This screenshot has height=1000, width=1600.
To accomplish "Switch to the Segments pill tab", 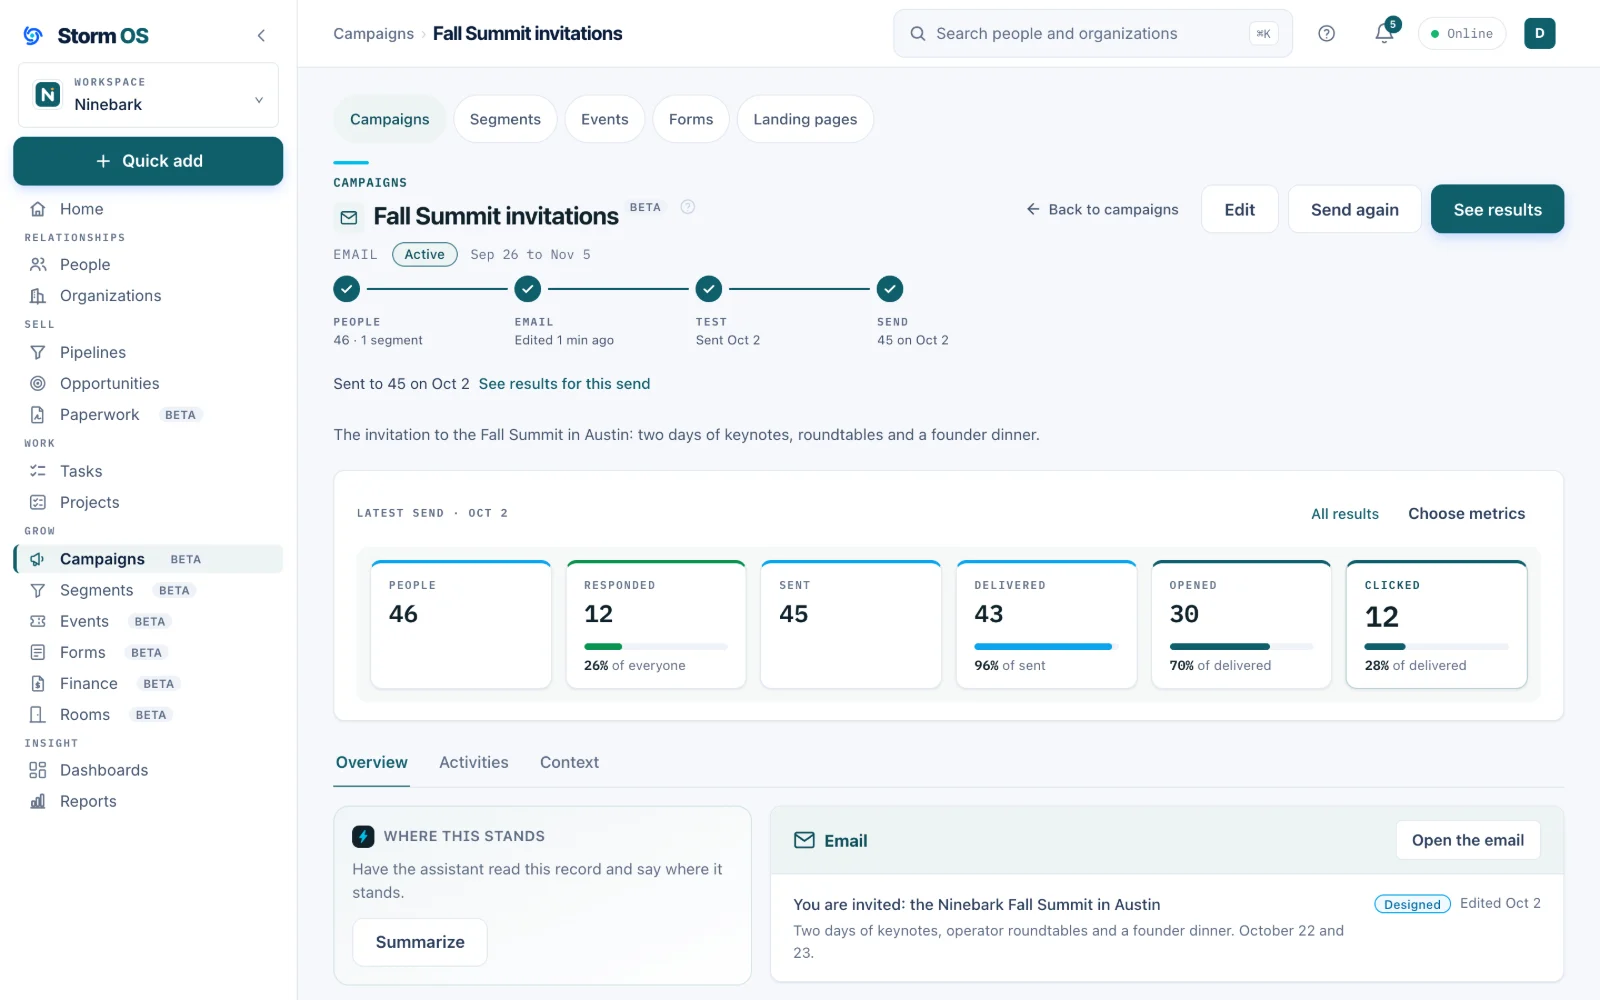I will pyautogui.click(x=505, y=119).
